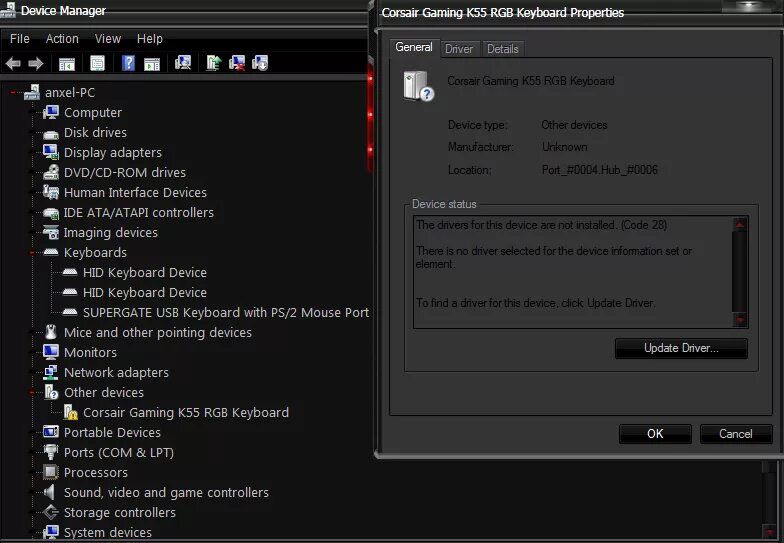784x543 pixels.
Task: Select the System devices tree item
Action: click(108, 532)
